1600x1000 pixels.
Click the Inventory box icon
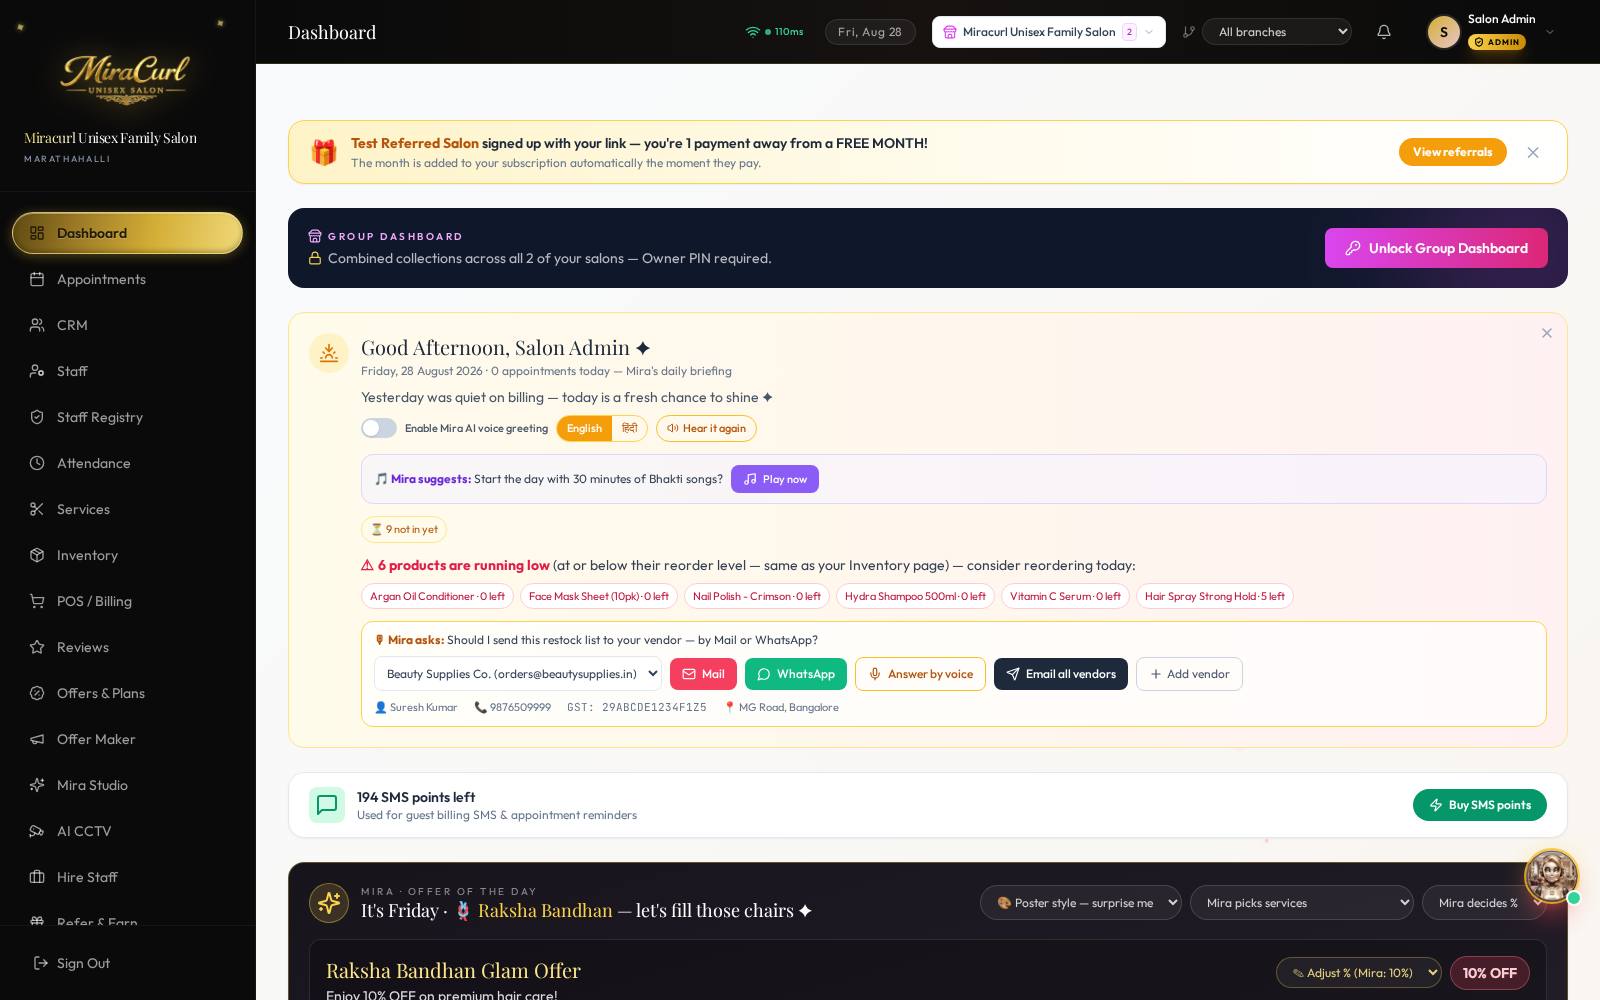(x=37, y=555)
